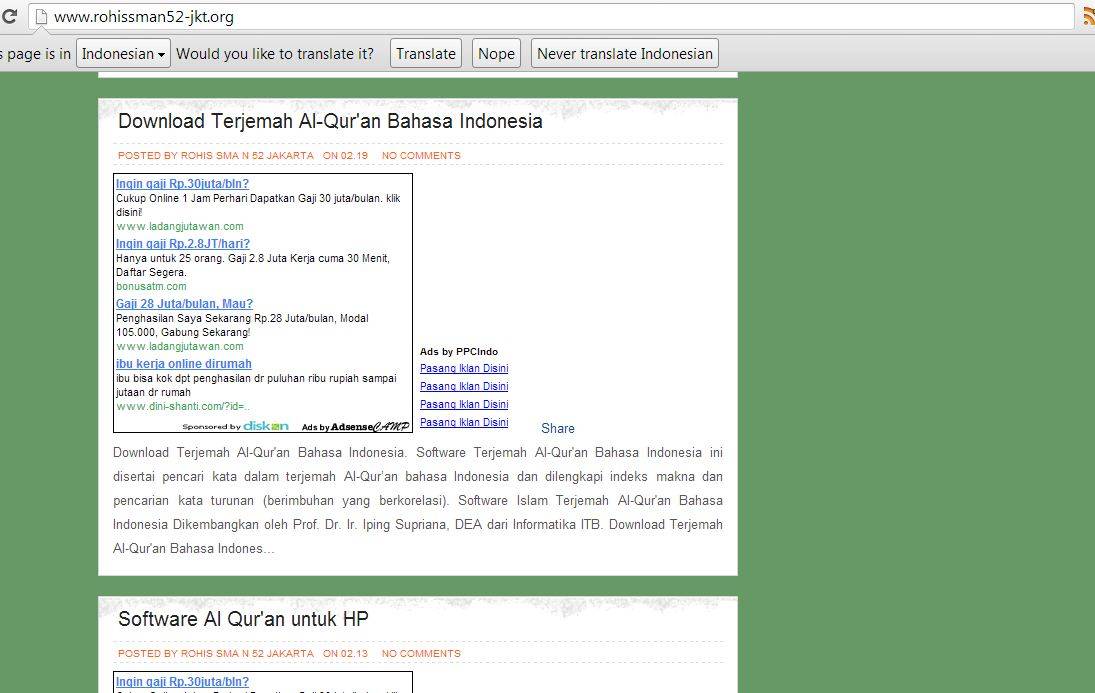The image size is (1095, 693).
Task: Open ad link ibu kerja online dirumah
Action: [184, 364]
